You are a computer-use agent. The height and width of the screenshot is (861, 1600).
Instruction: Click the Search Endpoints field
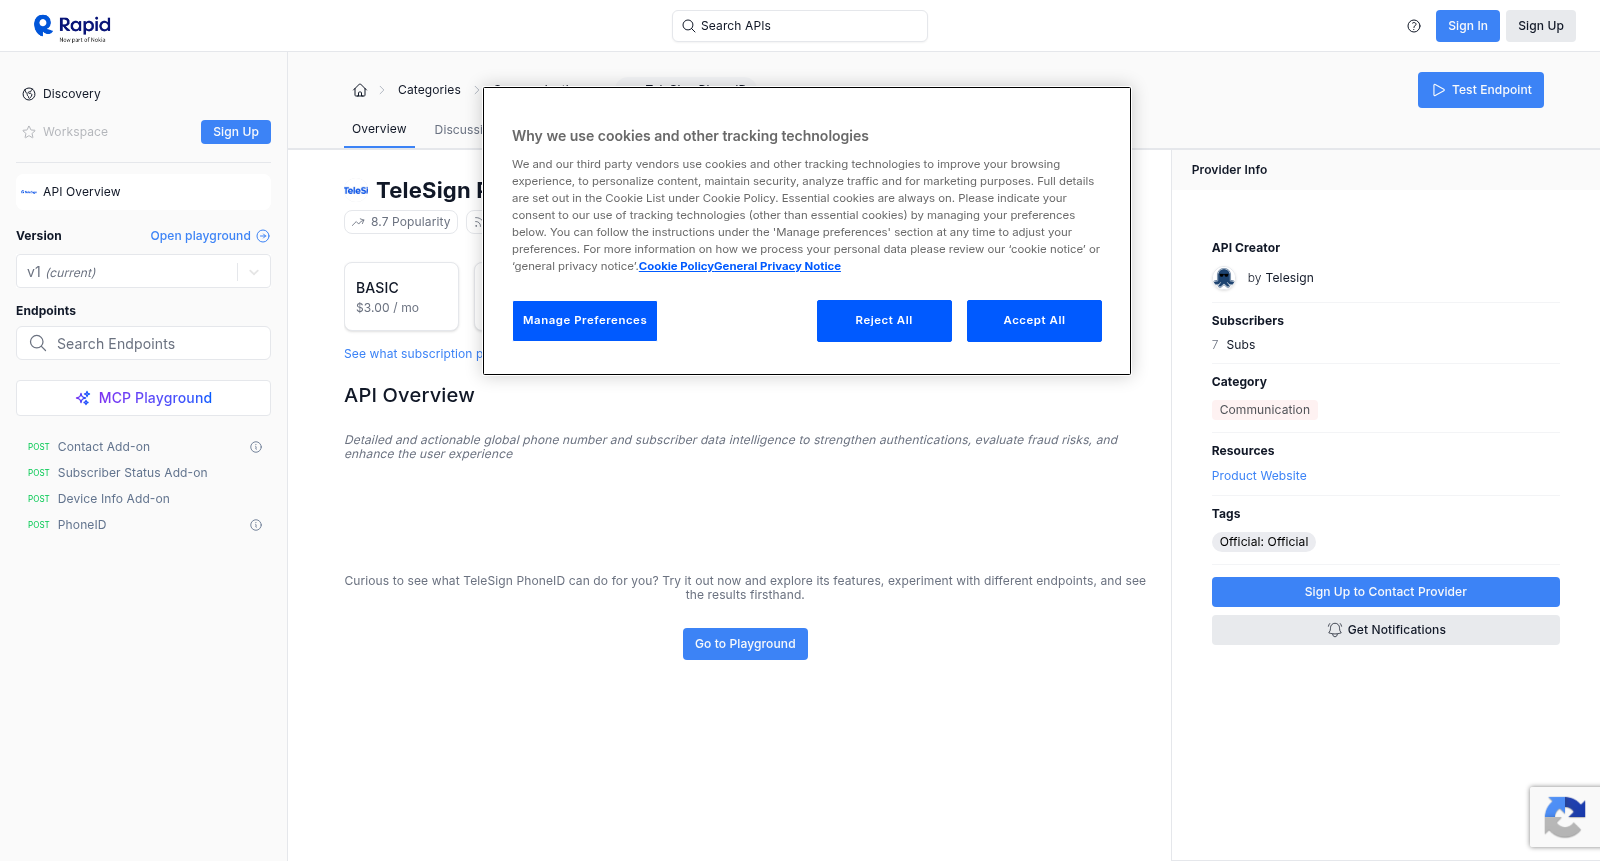coord(143,343)
